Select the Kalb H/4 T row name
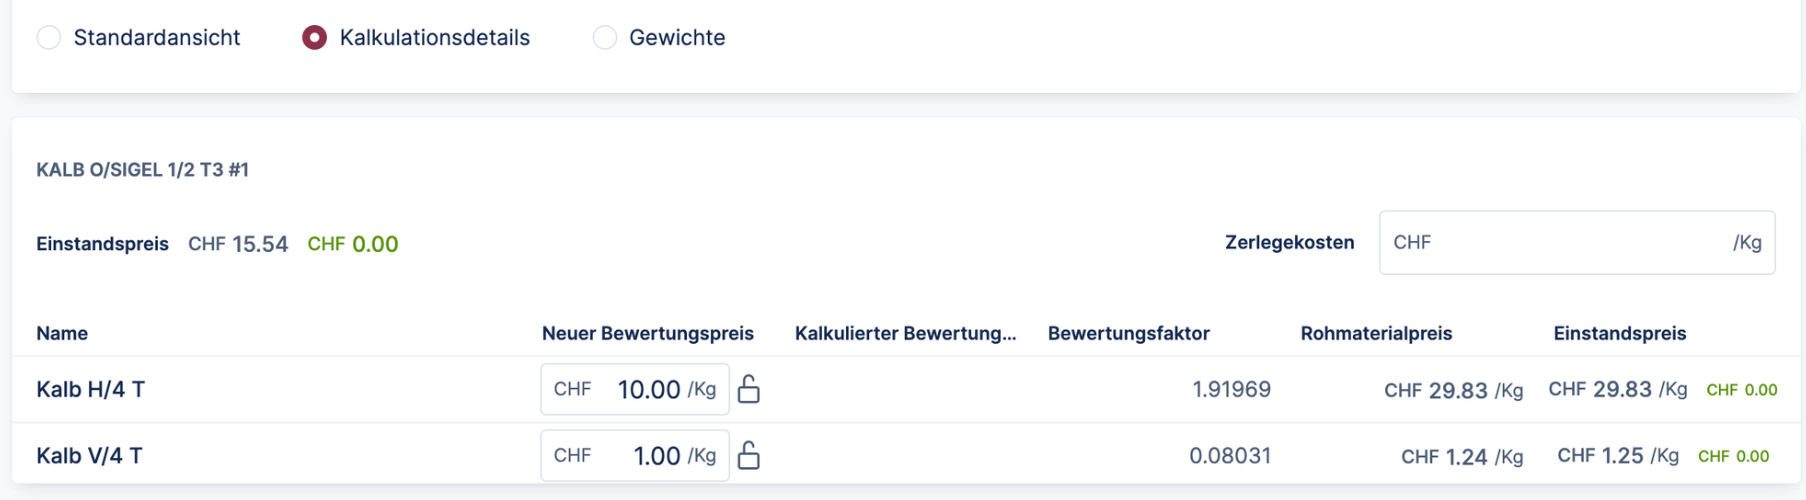 91,389
